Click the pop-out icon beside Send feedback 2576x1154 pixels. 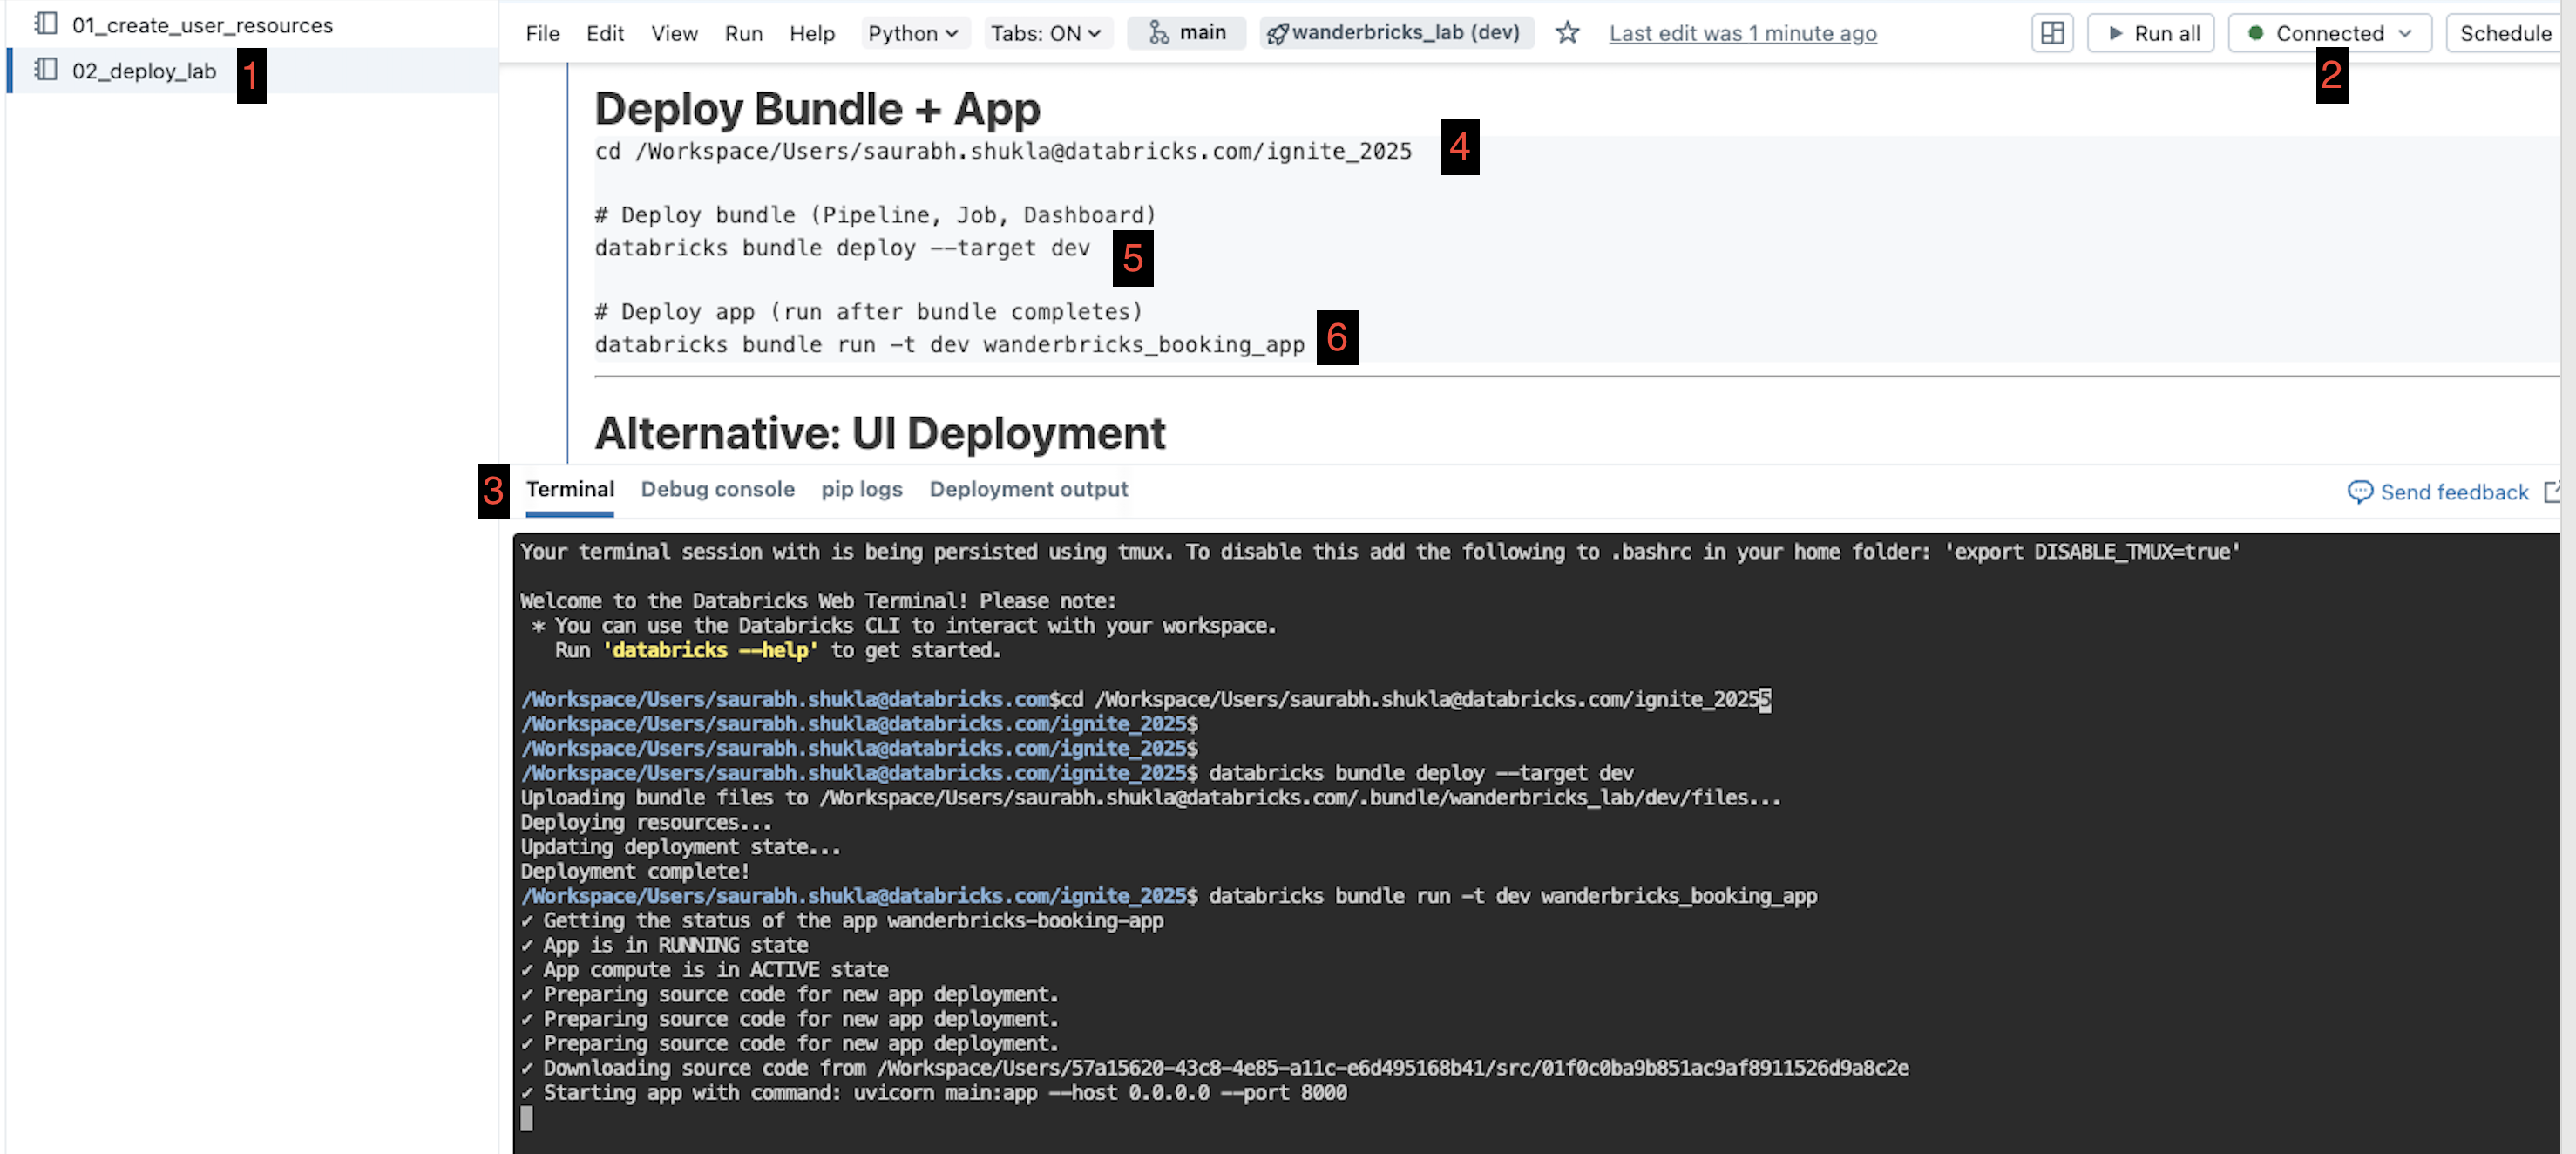[2552, 491]
